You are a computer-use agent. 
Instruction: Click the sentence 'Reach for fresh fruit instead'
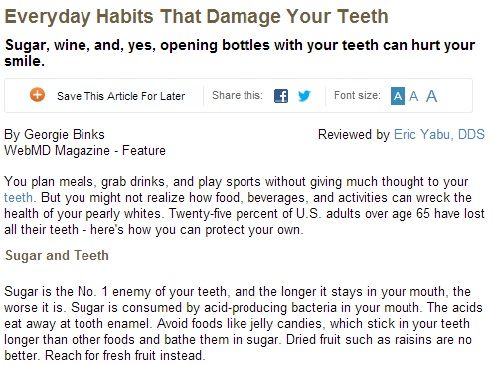[x=124, y=355]
